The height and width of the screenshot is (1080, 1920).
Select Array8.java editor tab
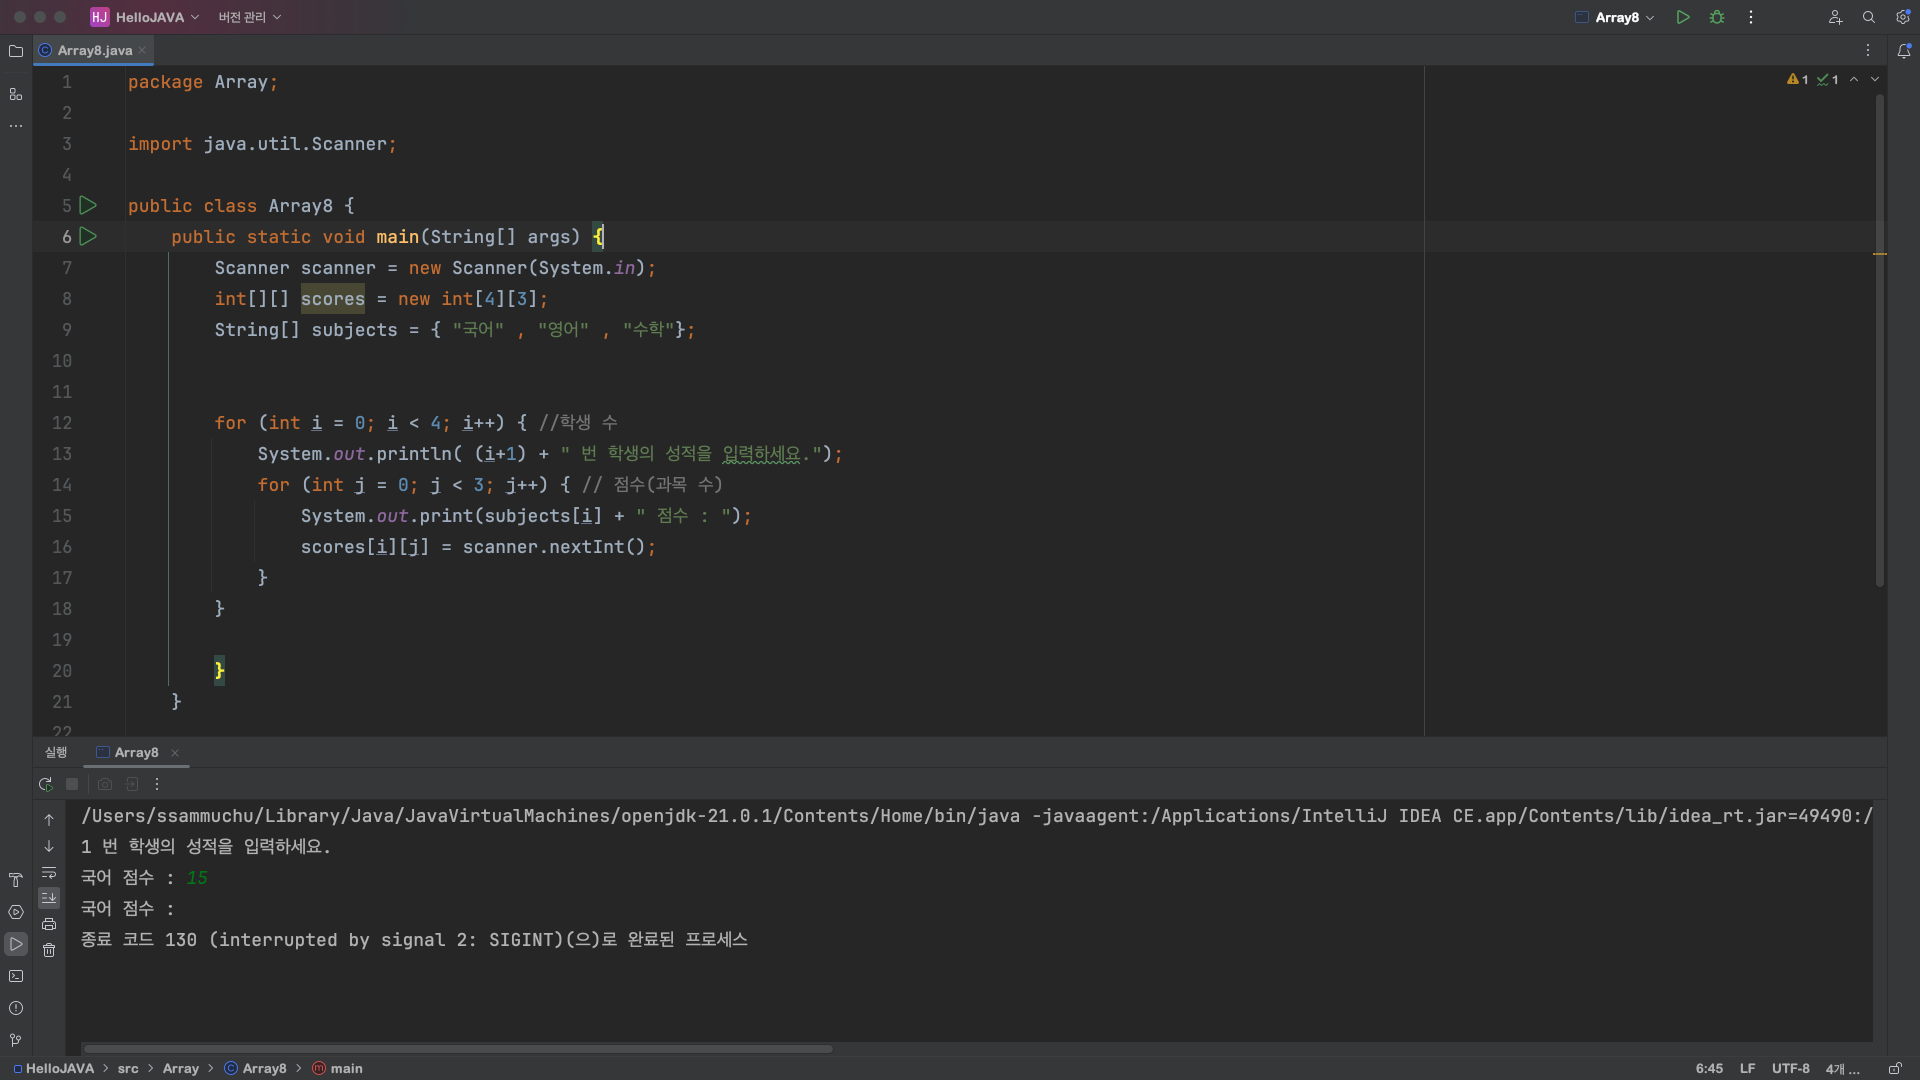(x=94, y=50)
